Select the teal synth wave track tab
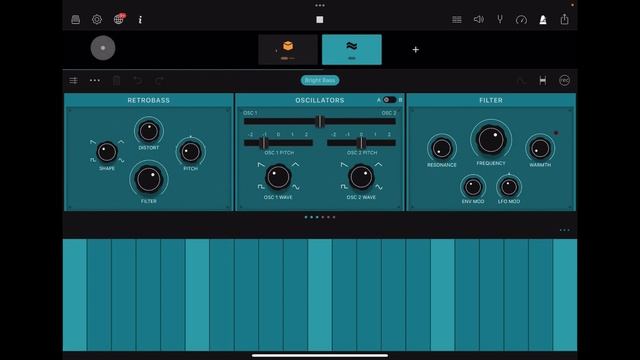 (352, 49)
